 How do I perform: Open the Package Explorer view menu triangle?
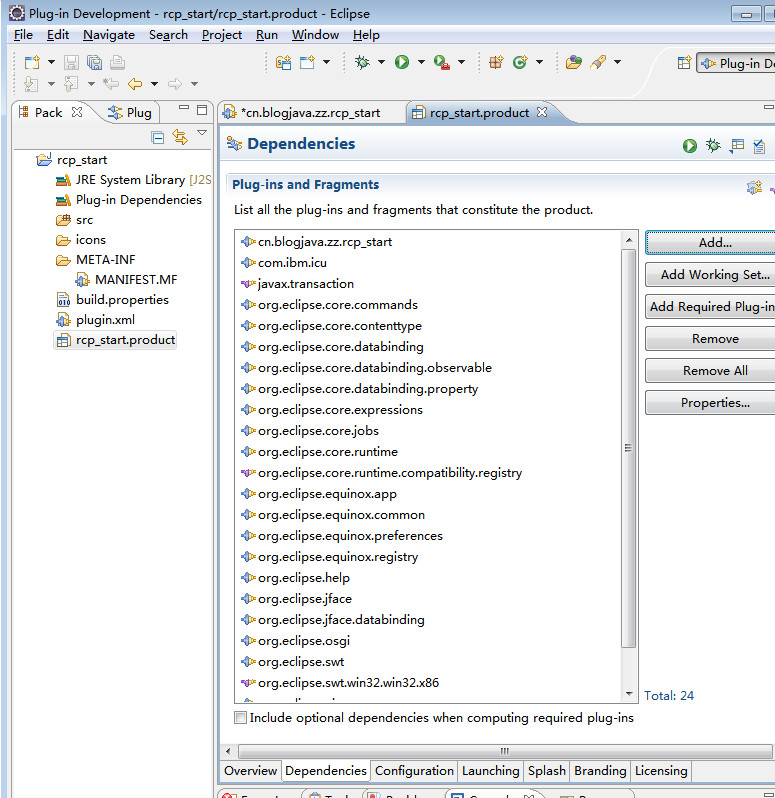click(202, 132)
